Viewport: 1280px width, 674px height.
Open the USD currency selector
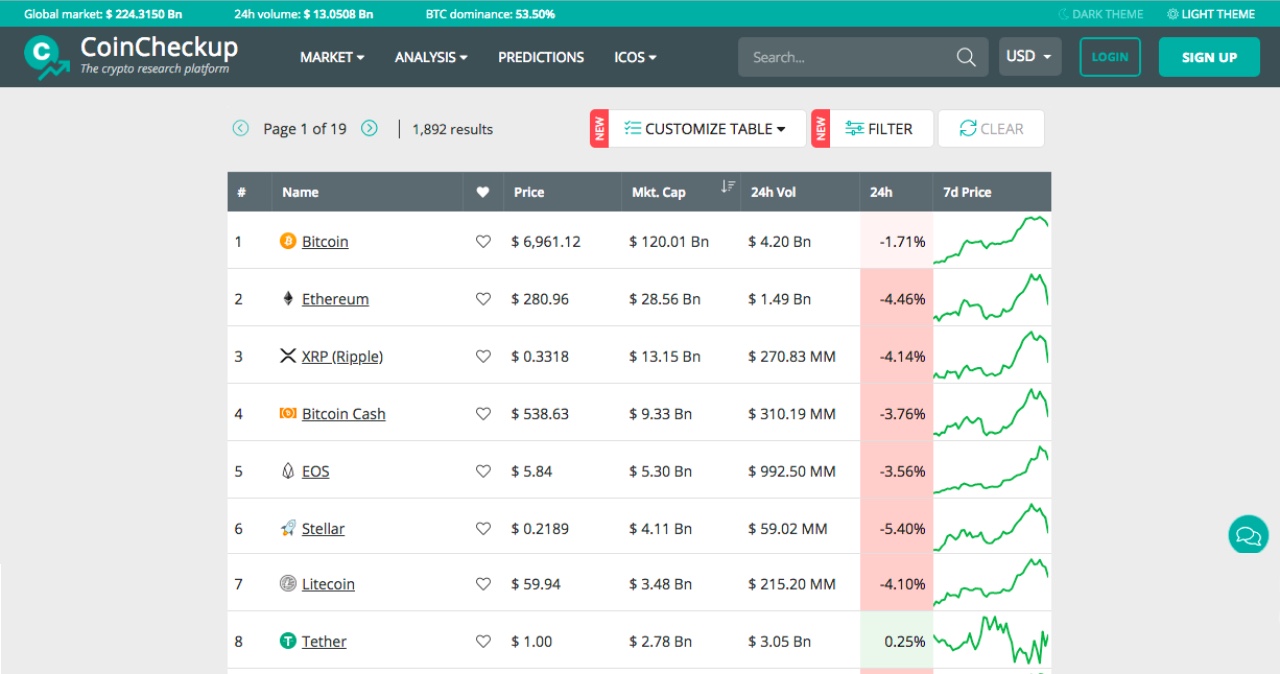pos(1030,57)
